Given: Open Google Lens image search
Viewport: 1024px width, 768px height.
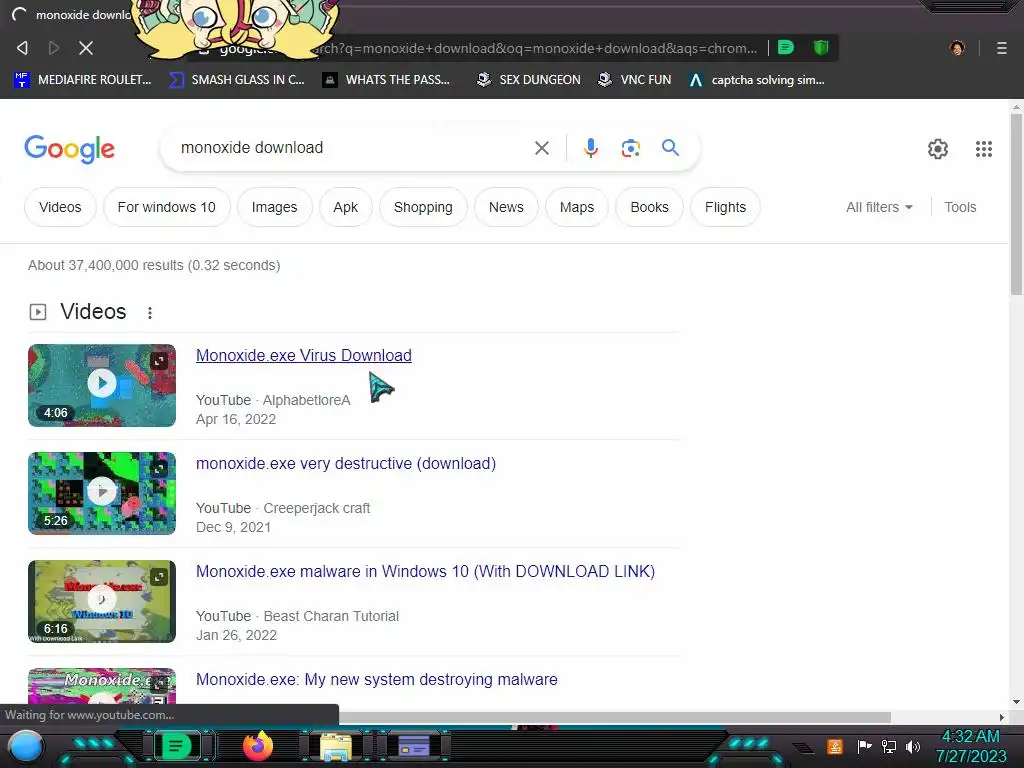Looking at the screenshot, I should coord(630,148).
